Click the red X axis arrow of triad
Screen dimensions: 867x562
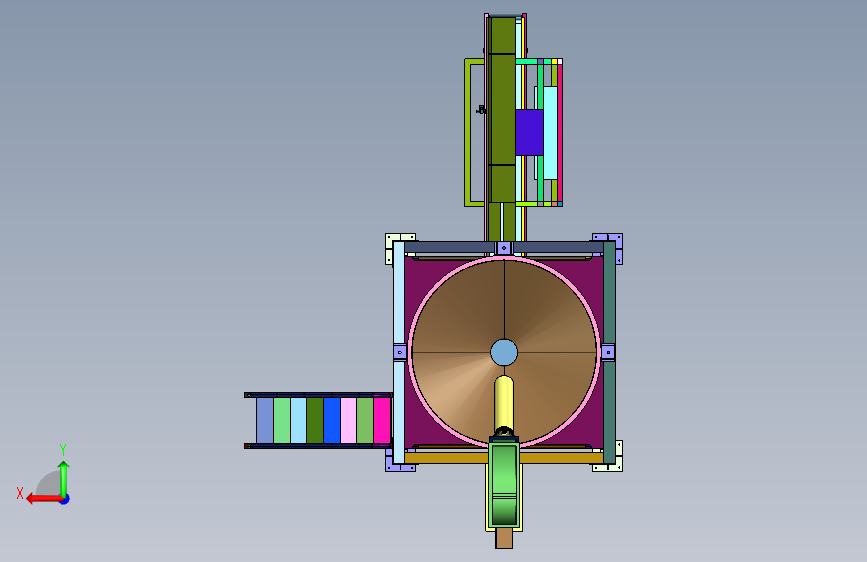coord(43,499)
